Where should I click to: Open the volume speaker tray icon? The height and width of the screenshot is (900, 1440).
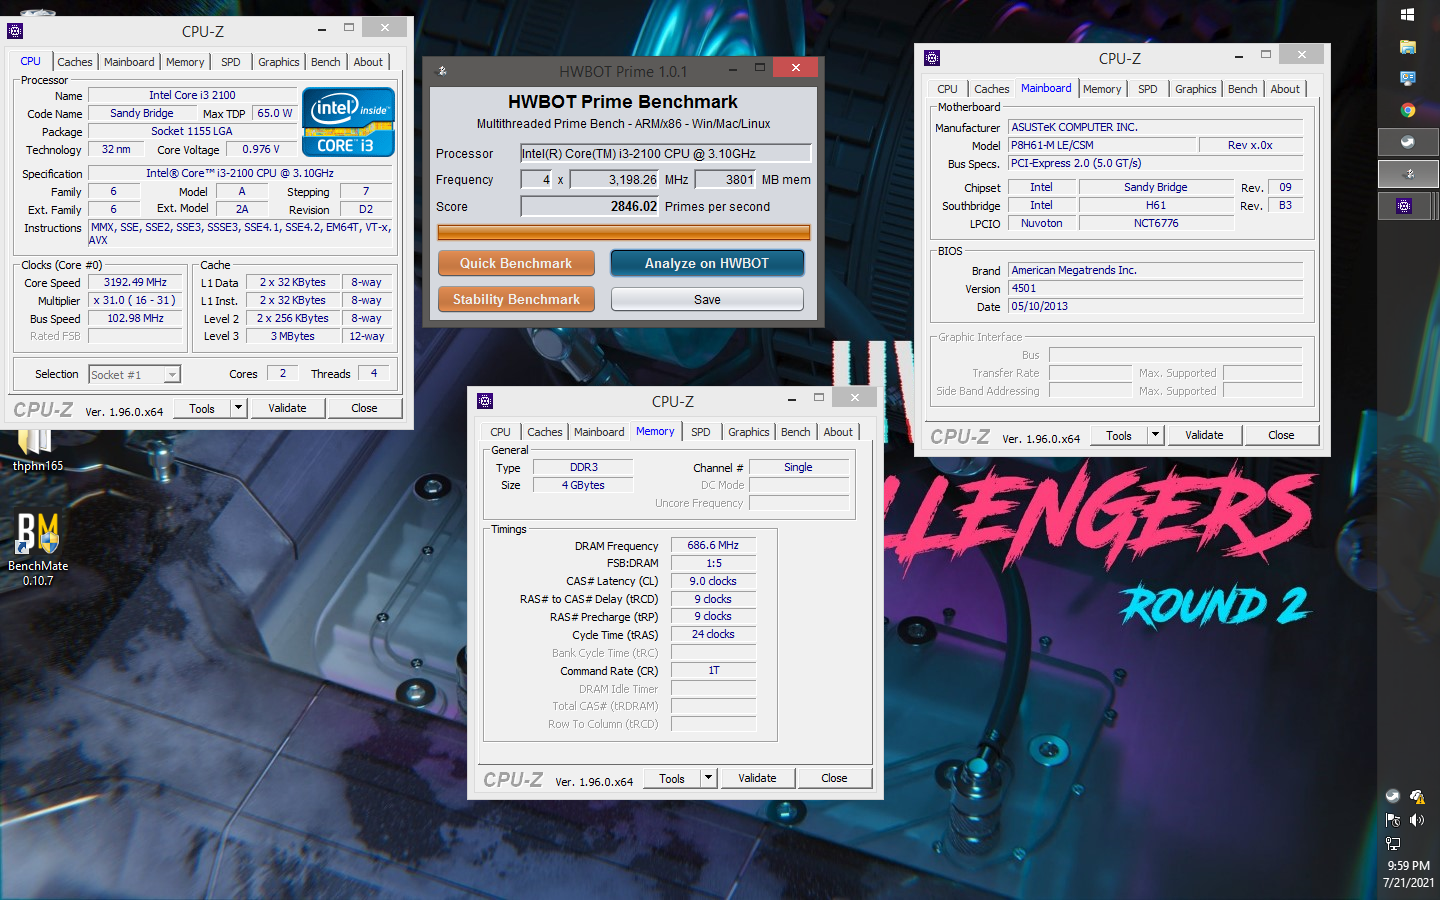pos(1417,820)
